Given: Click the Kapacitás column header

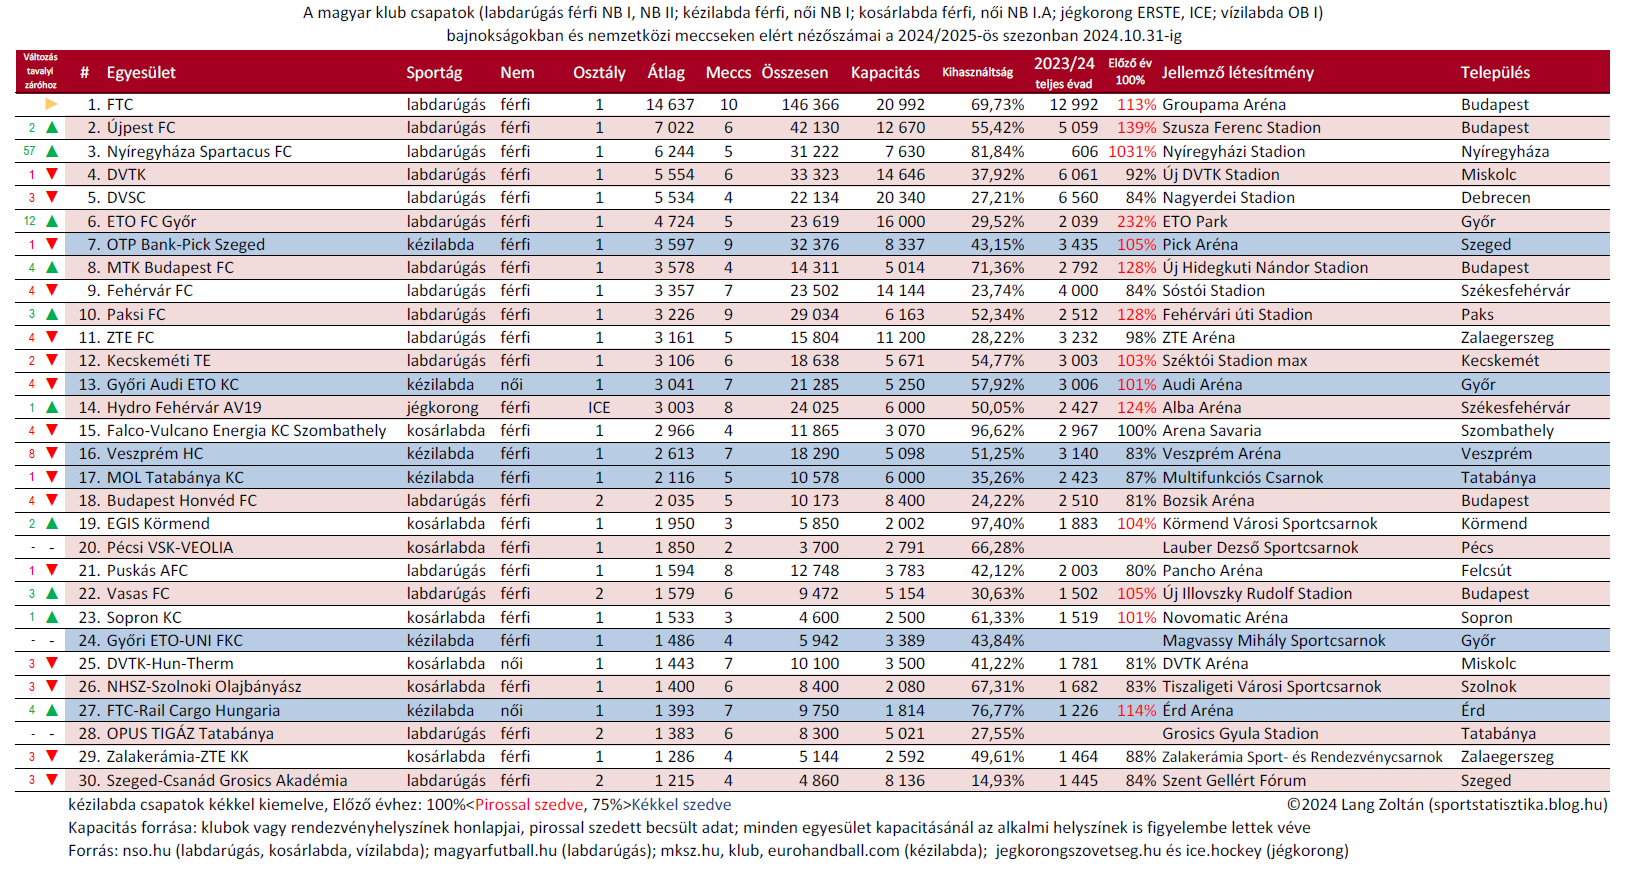Looking at the screenshot, I should tap(885, 72).
